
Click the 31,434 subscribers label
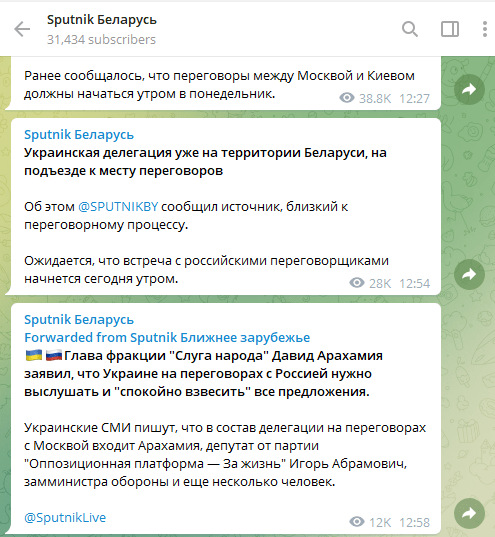pyautogui.click(x=101, y=40)
